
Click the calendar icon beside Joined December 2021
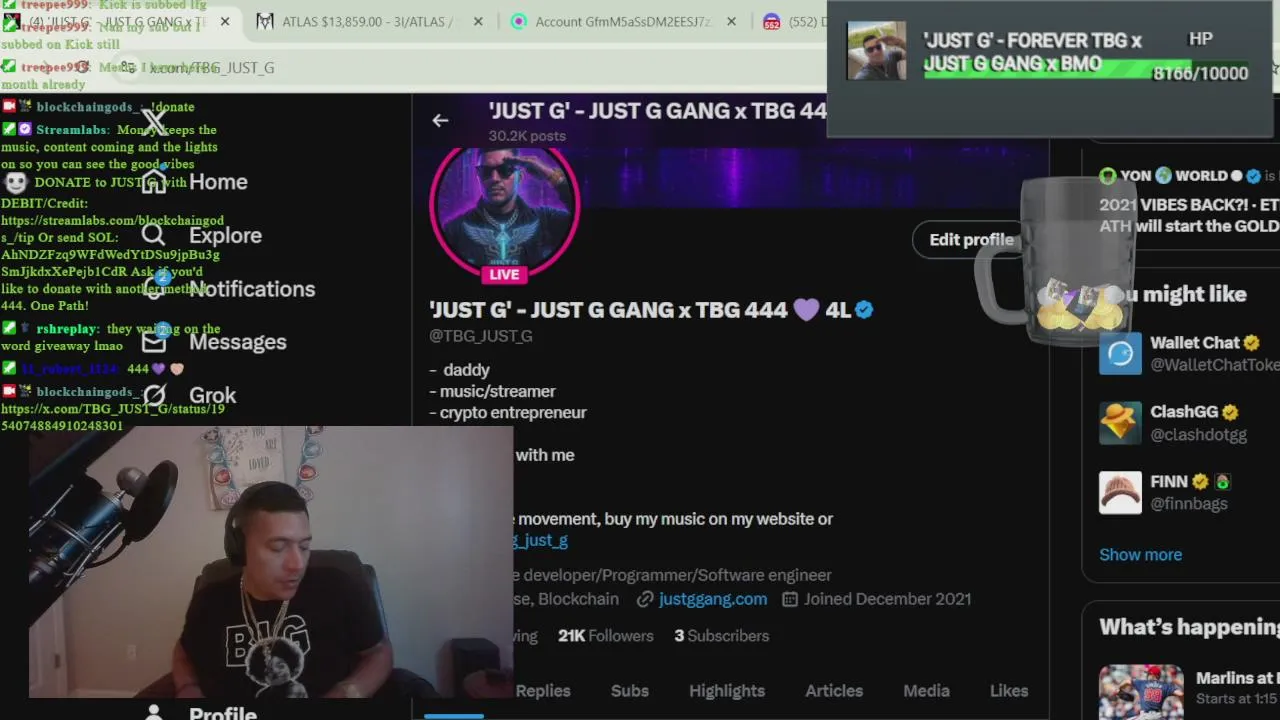click(x=789, y=599)
